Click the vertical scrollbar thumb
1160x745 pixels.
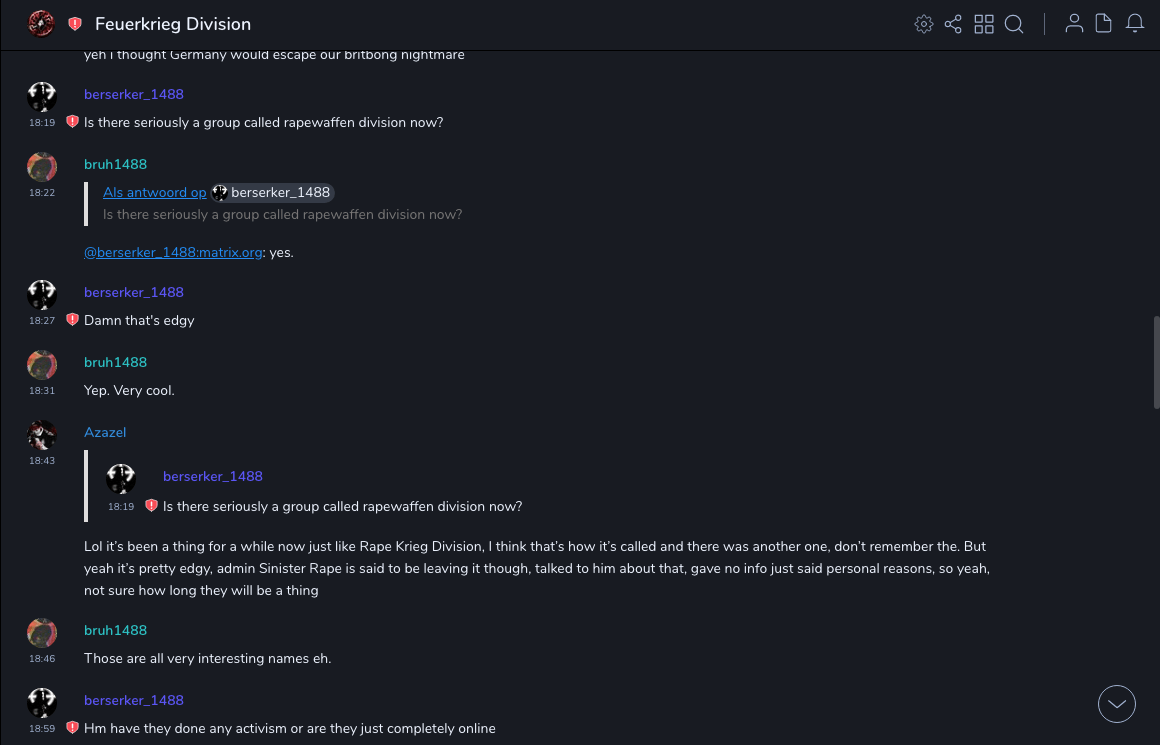(x=1156, y=362)
